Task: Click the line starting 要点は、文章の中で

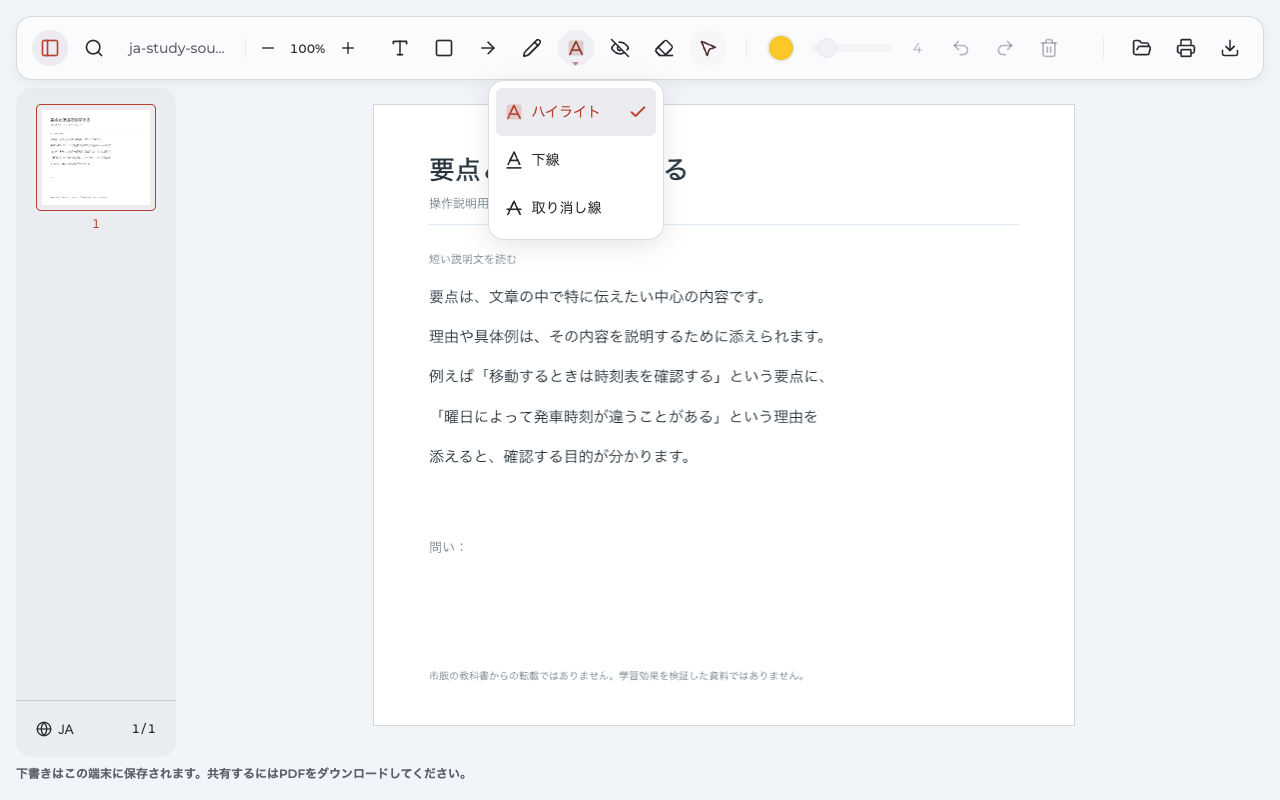Action: [598, 297]
